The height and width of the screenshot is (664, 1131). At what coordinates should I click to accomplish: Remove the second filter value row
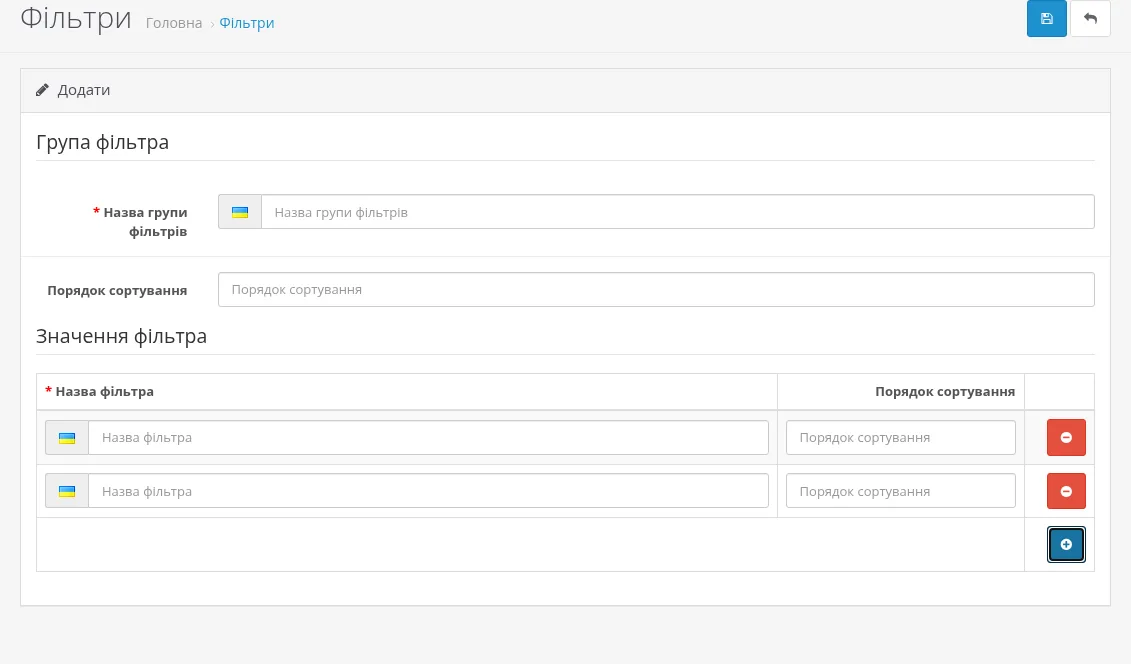1066,492
